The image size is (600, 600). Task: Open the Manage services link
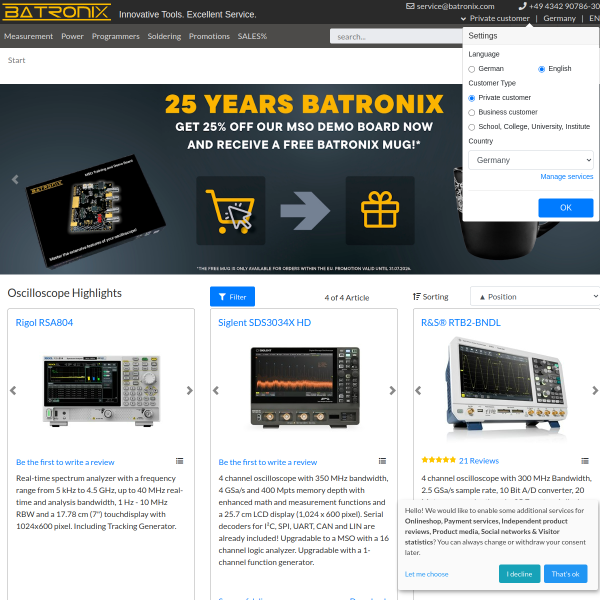[567, 176]
